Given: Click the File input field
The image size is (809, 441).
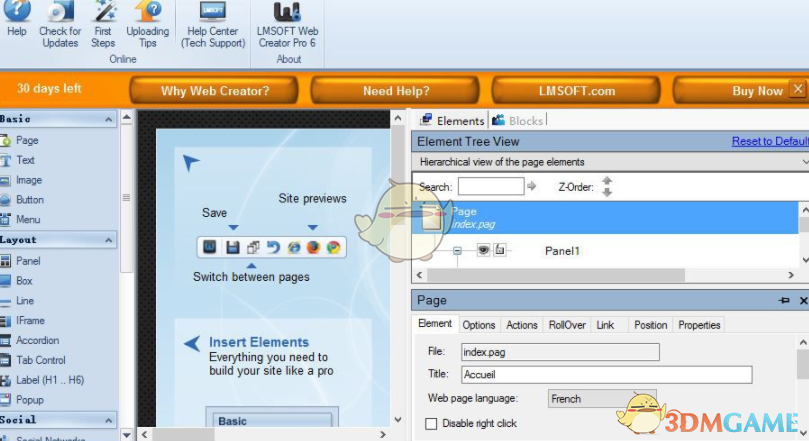Looking at the screenshot, I should (x=560, y=352).
